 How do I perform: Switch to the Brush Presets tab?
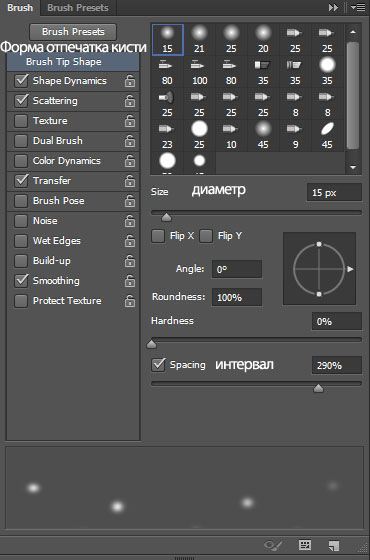click(78, 8)
